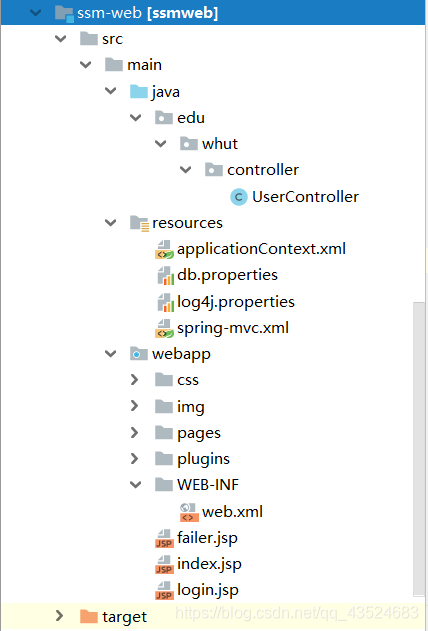Image resolution: width=428 pixels, height=631 pixels.
Task: Collapse the edu package arrow
Action: pos(136,118)
